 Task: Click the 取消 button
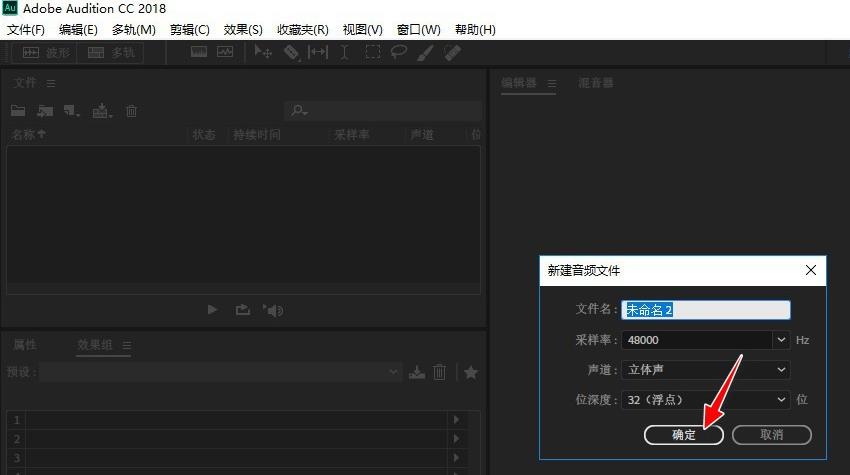click(x=771, y=434)
